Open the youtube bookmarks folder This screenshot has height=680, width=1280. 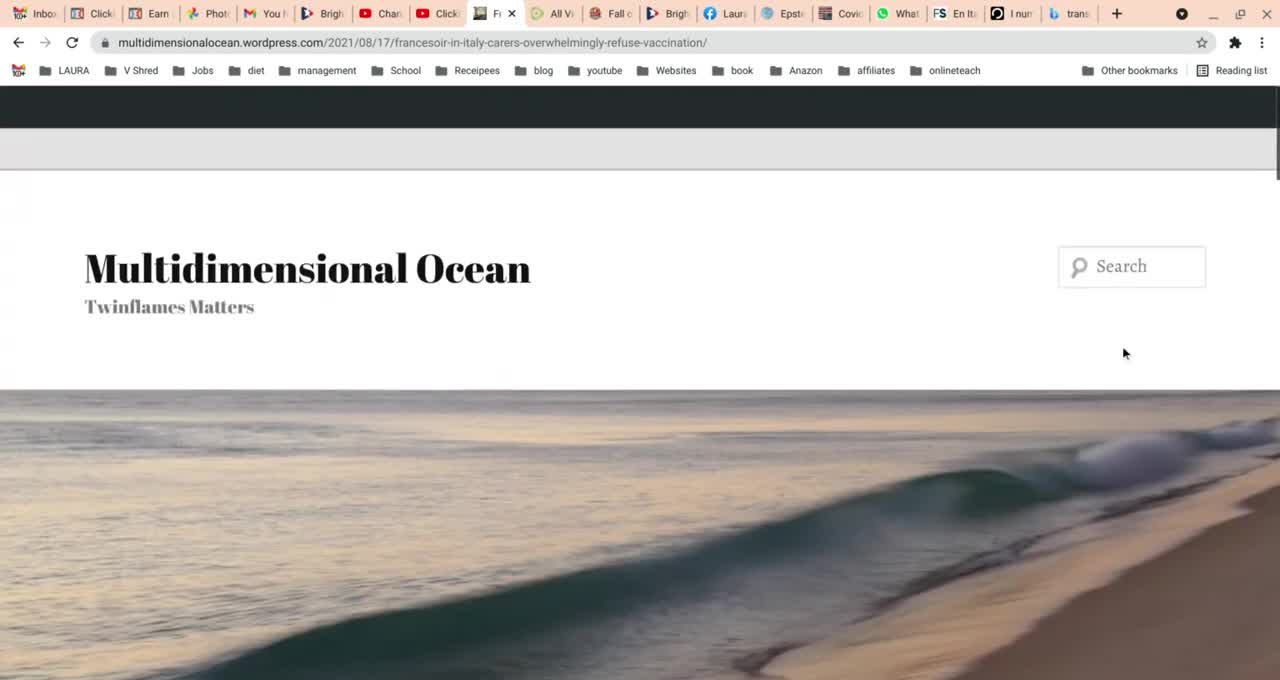[x=595, y=71]
